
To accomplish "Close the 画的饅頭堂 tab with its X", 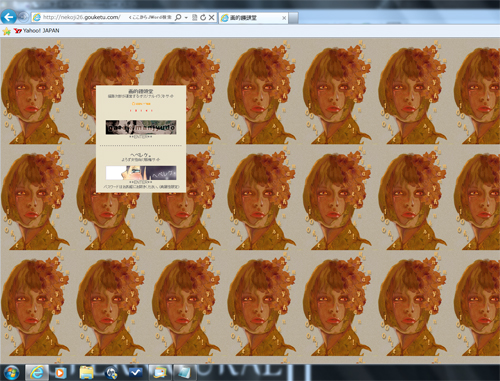I will coord(284,18).
